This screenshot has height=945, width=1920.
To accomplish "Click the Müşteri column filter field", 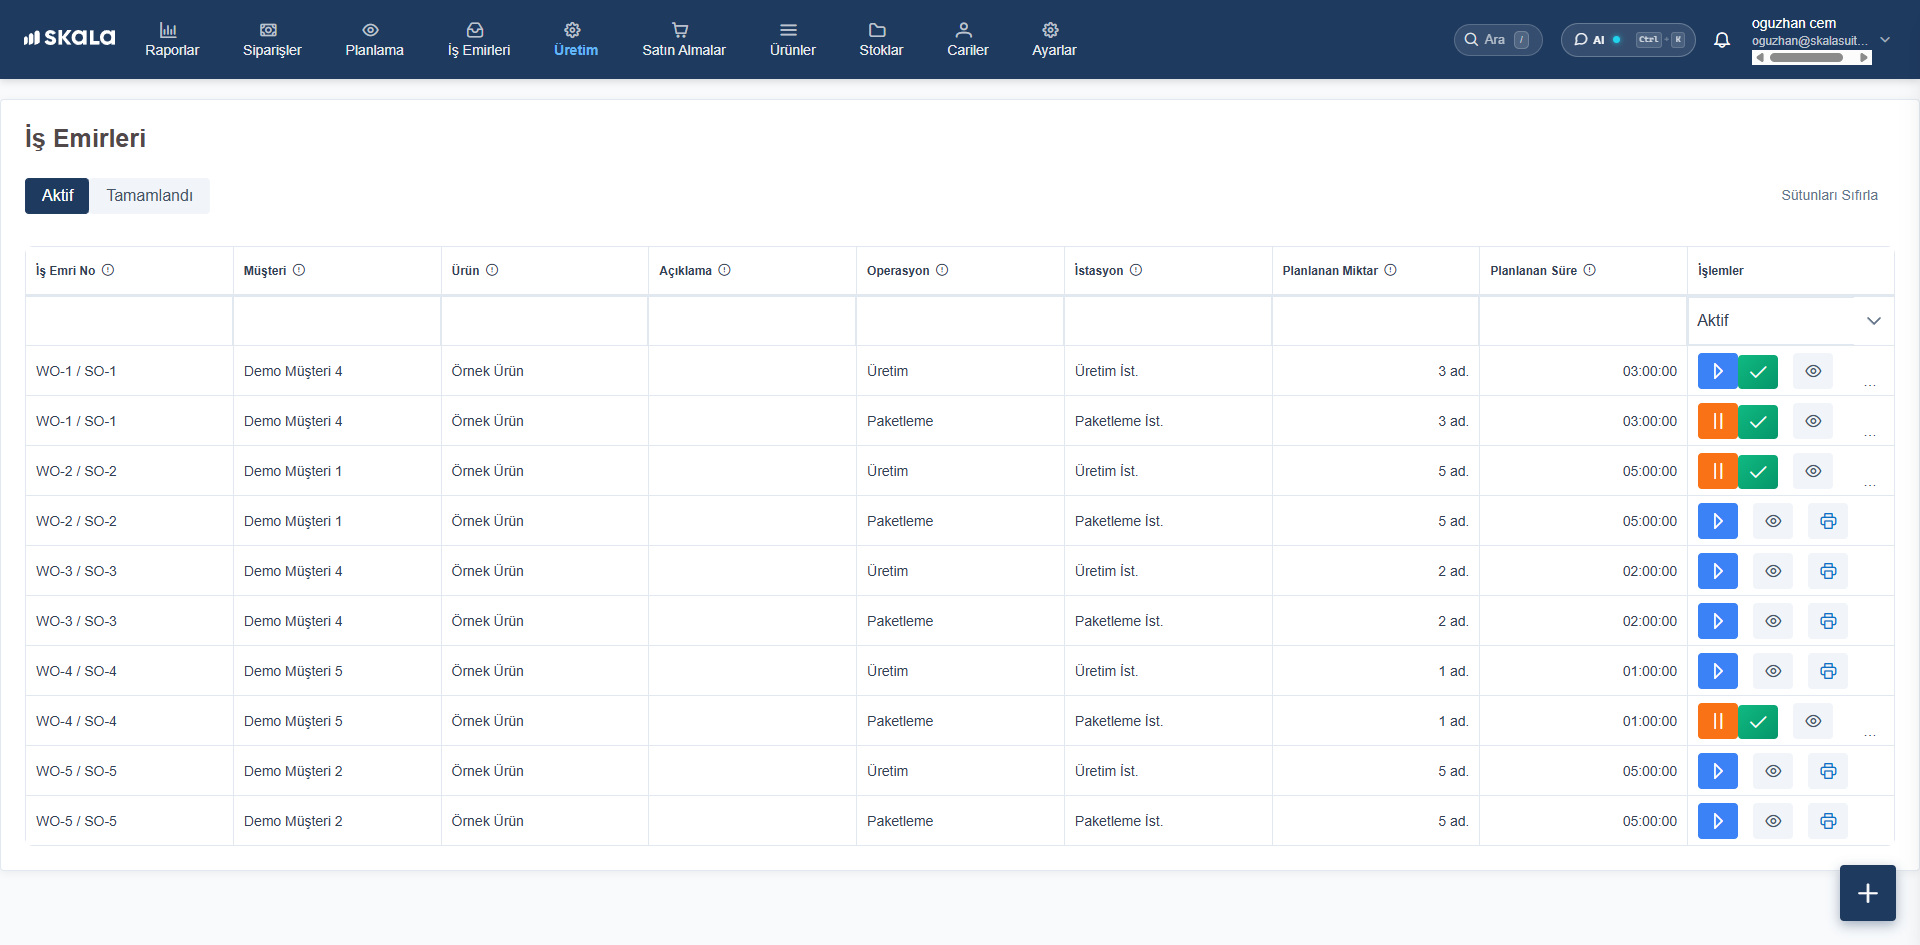I will (x=337, y=321).
